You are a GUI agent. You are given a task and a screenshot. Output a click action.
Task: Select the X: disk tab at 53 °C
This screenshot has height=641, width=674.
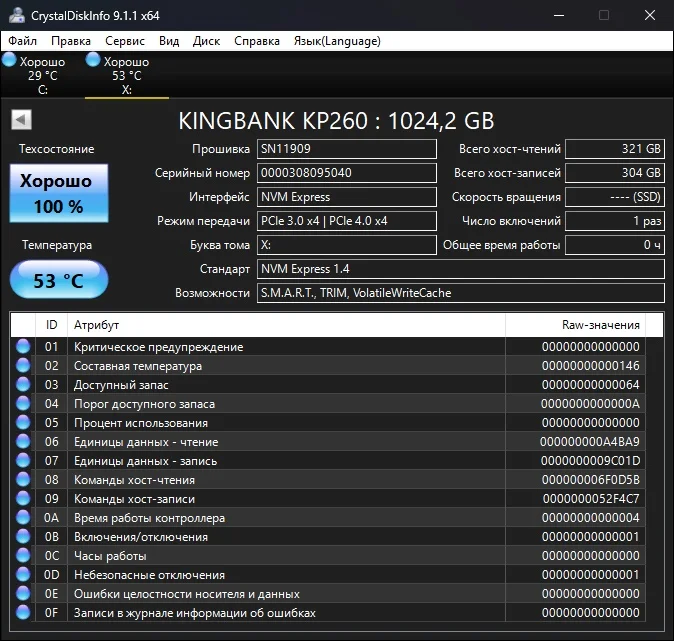coord(126,75)
